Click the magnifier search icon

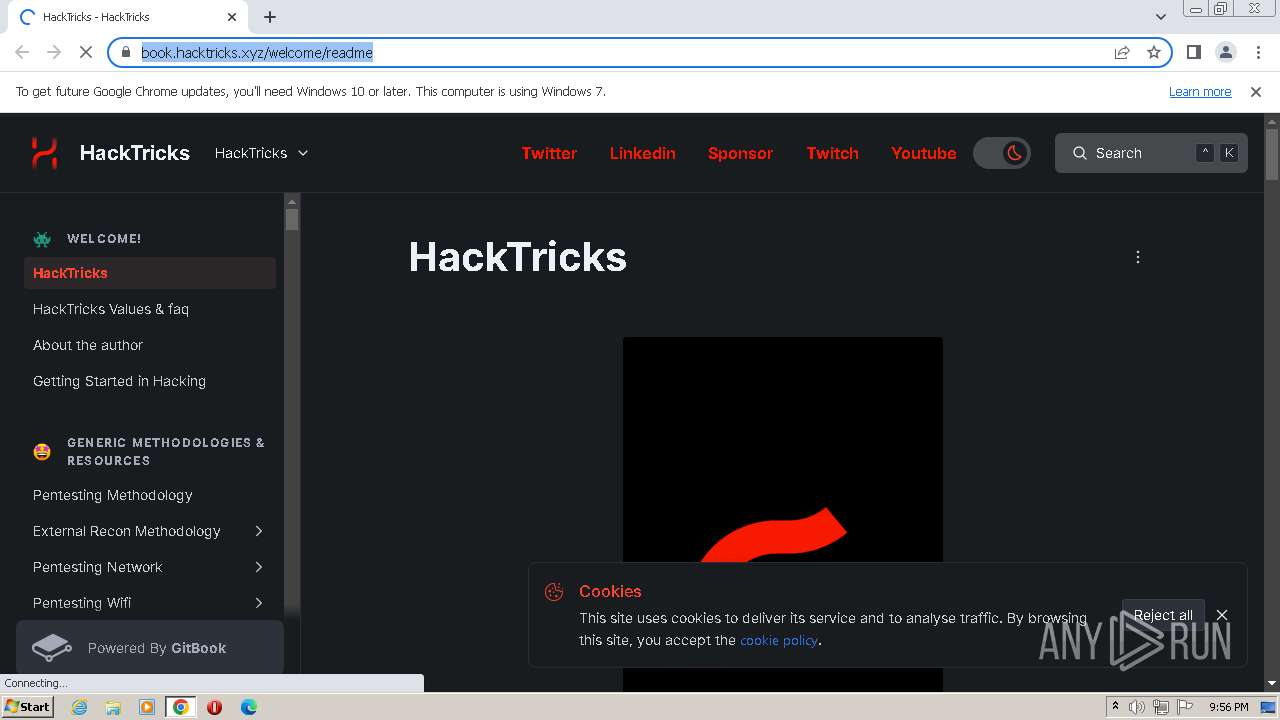(x=1080, y=153)
